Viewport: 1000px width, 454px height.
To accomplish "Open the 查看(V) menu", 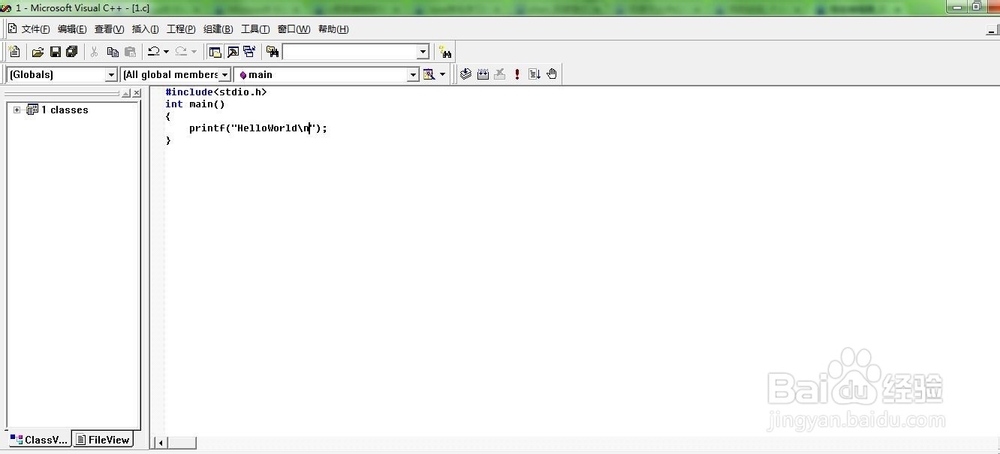I will 109,29.
